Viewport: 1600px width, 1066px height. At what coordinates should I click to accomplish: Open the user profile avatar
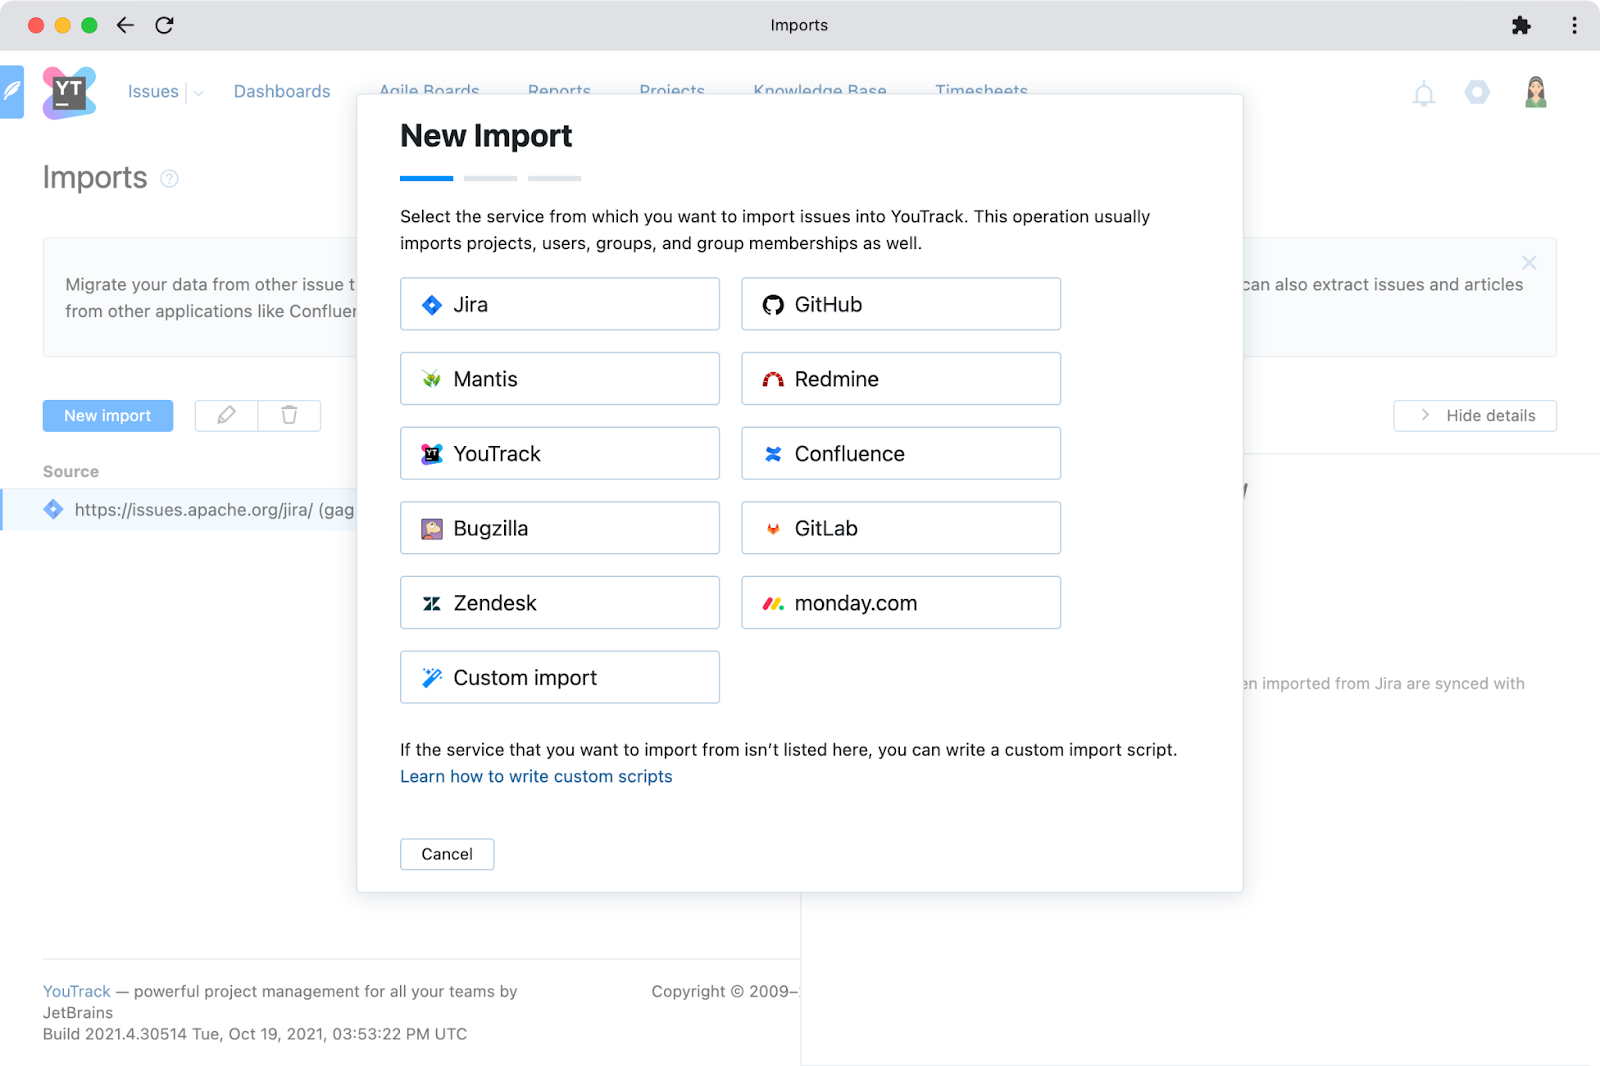click(1536, 92)
